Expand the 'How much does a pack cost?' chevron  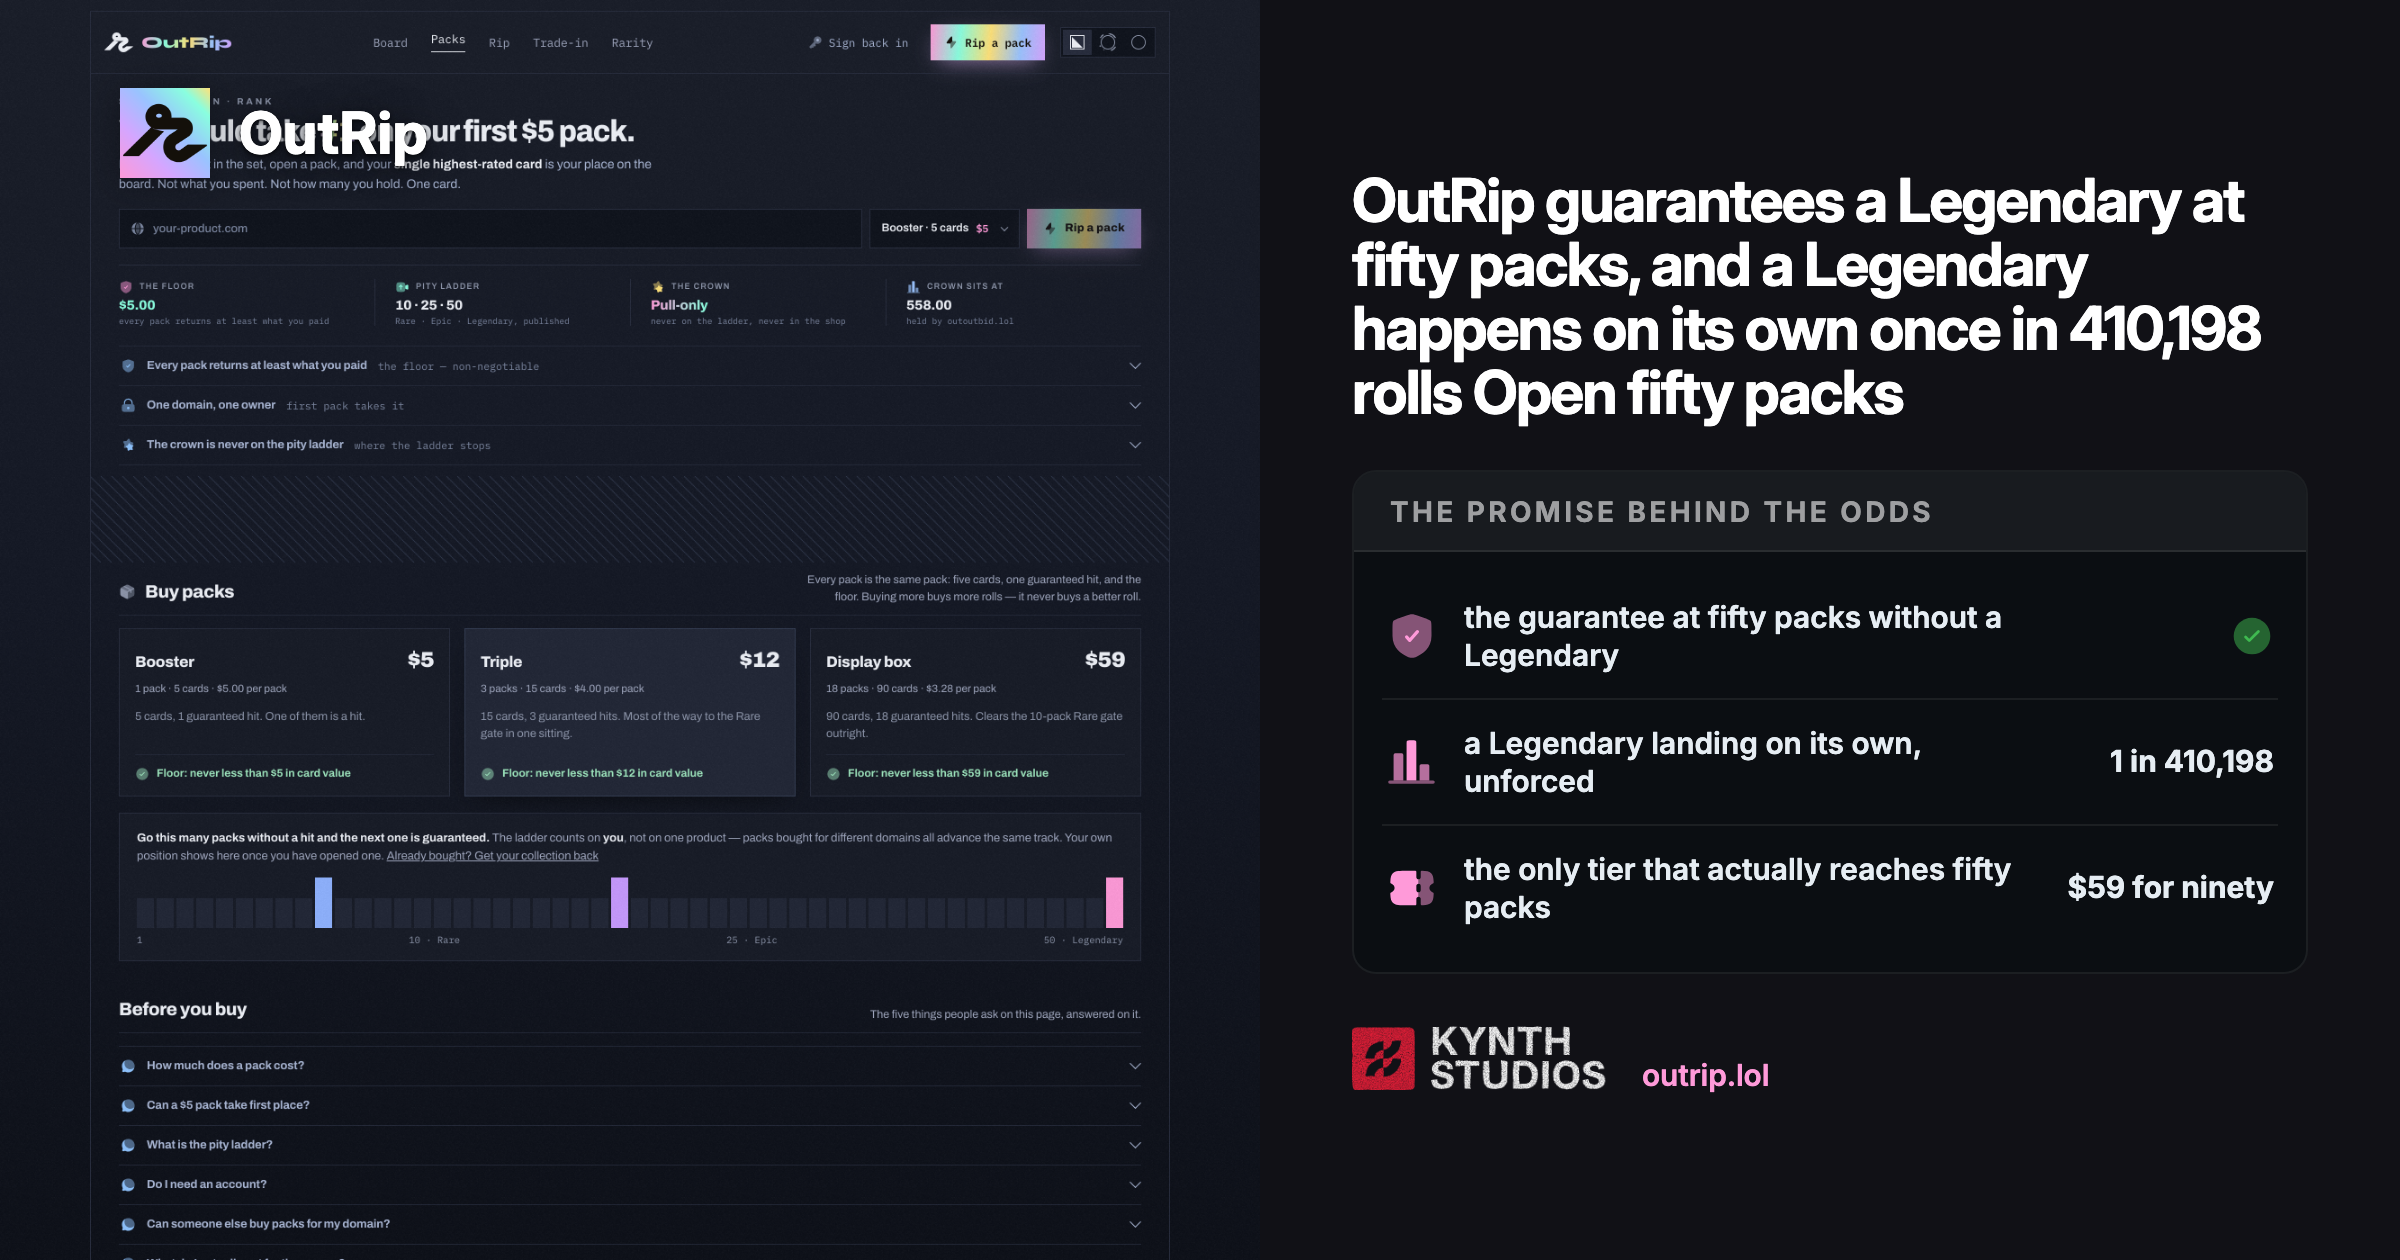(1135, 1066)
